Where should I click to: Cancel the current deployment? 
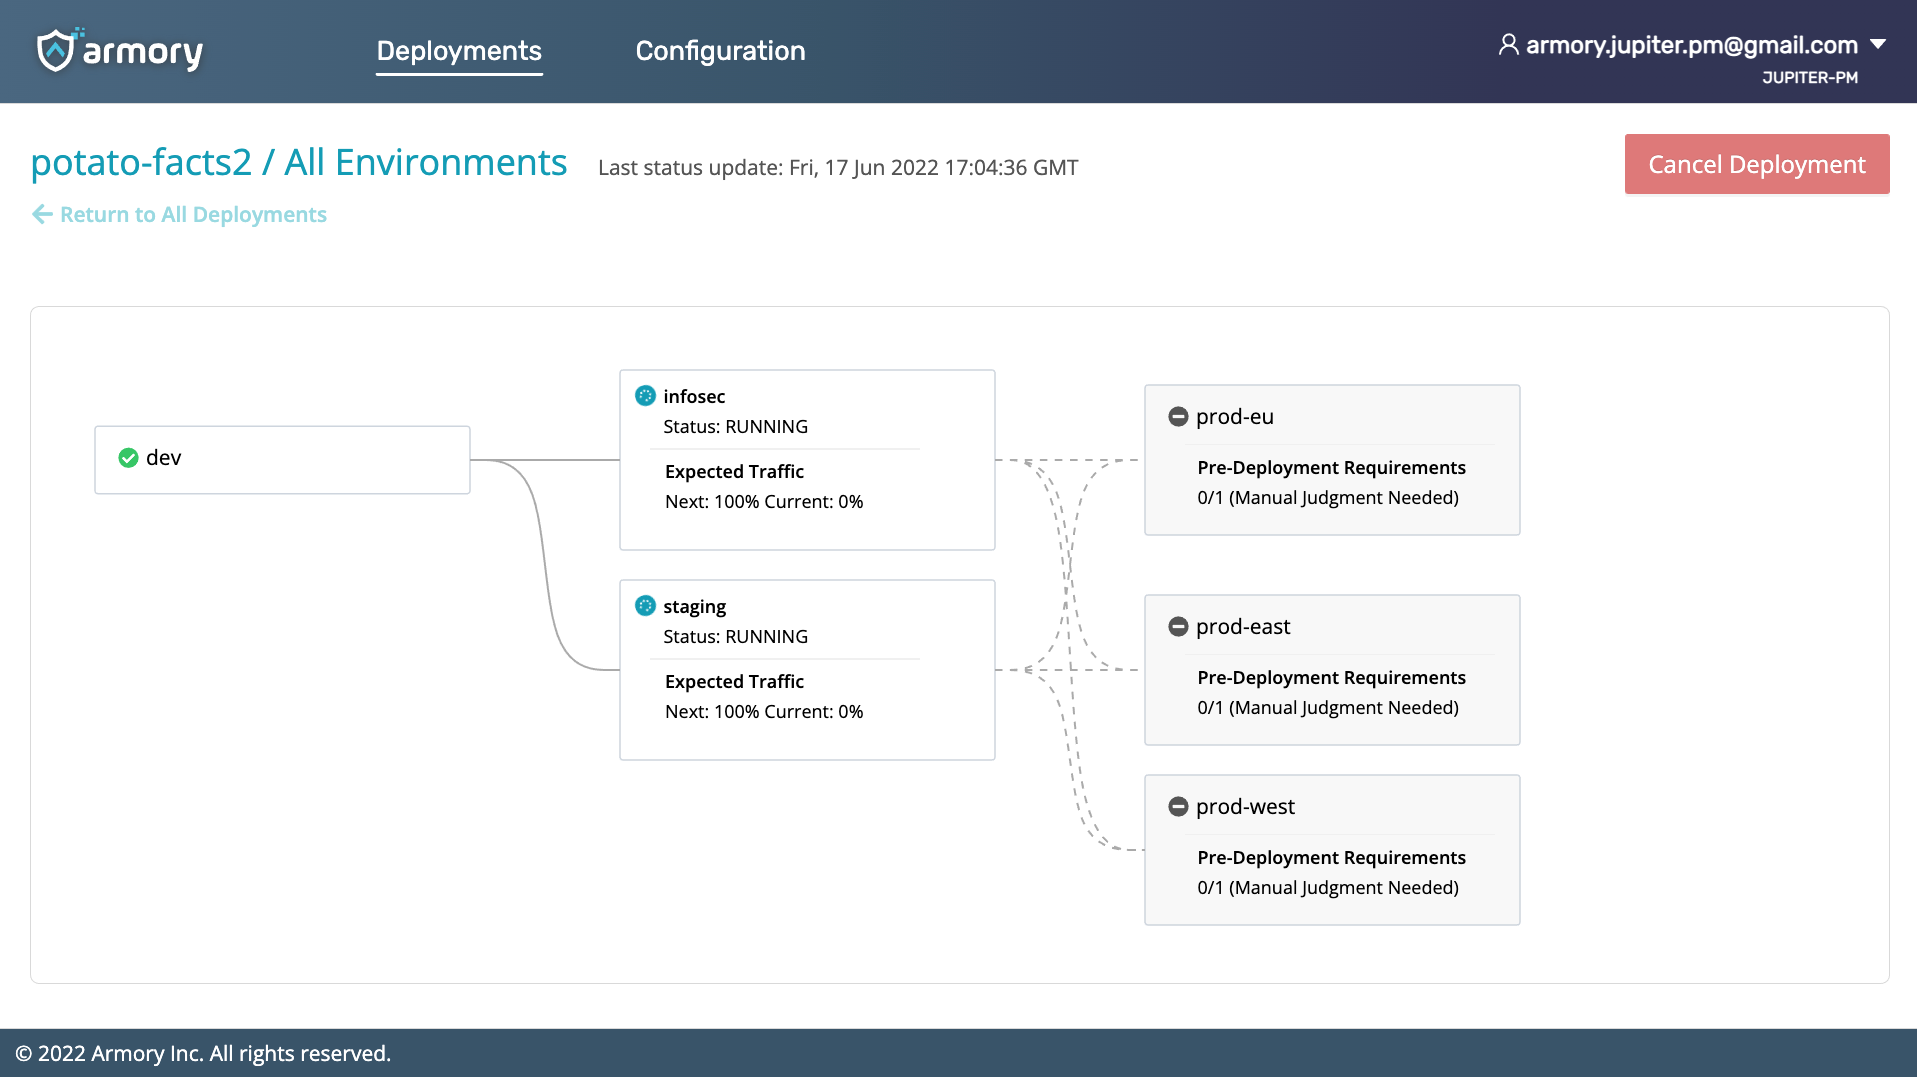point(1757,164)
